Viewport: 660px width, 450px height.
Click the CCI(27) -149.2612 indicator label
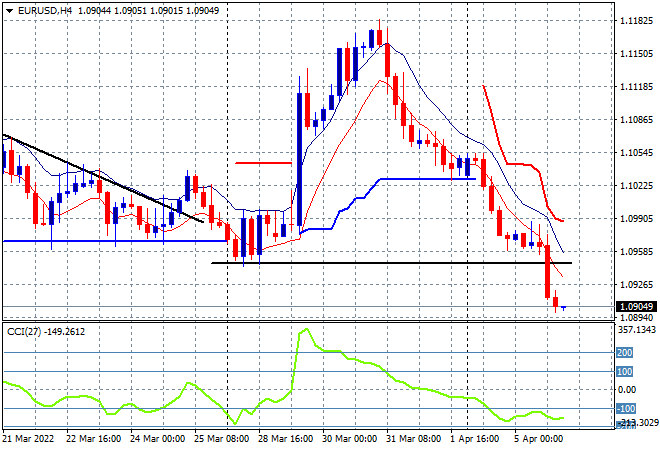(46, 332)
